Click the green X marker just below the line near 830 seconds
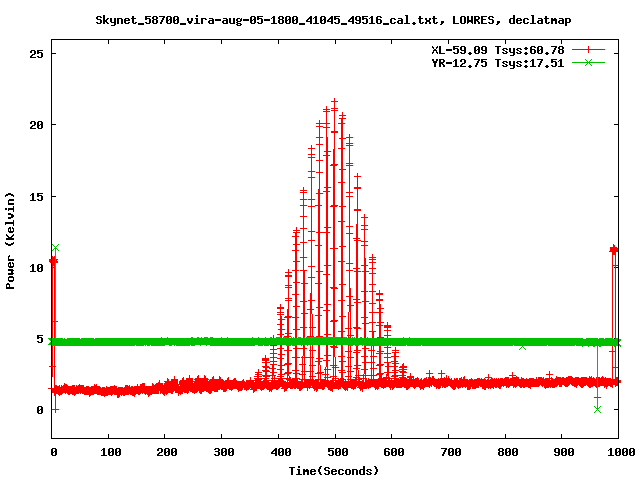 tap(522, 347)
